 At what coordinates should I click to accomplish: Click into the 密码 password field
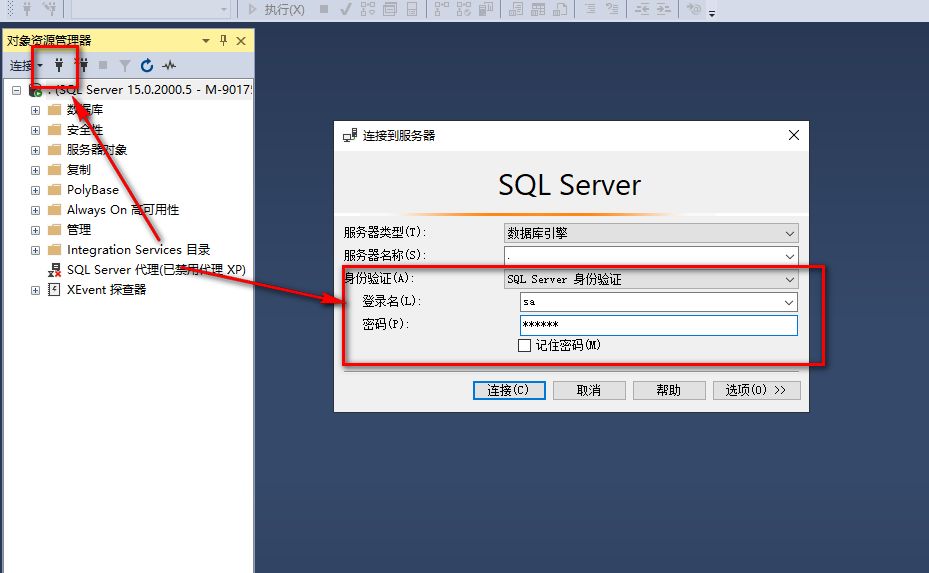658,325
